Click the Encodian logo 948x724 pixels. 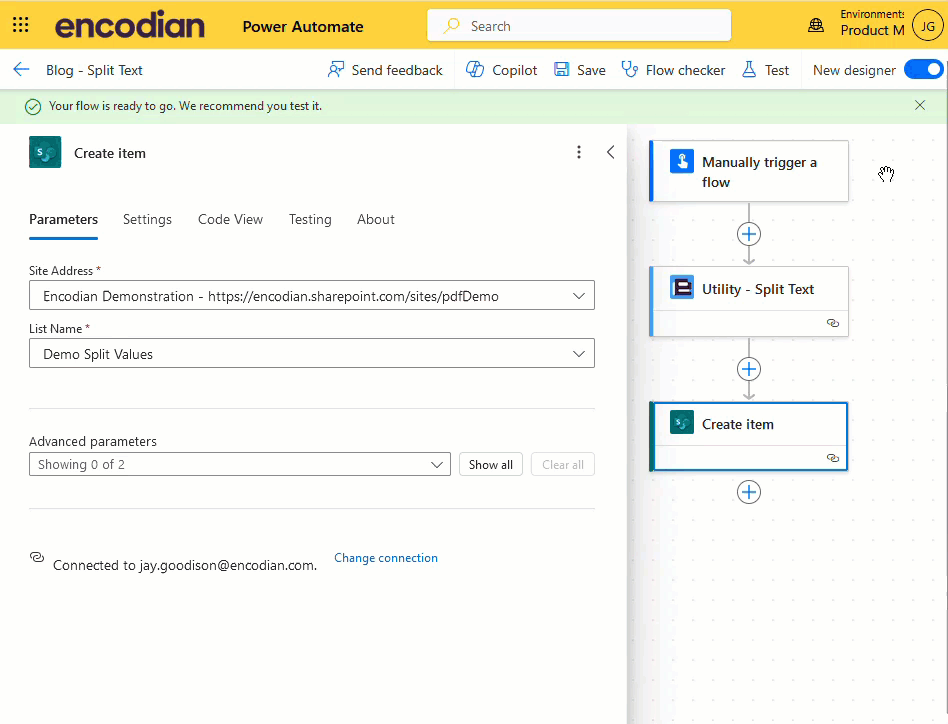point(129,25)
